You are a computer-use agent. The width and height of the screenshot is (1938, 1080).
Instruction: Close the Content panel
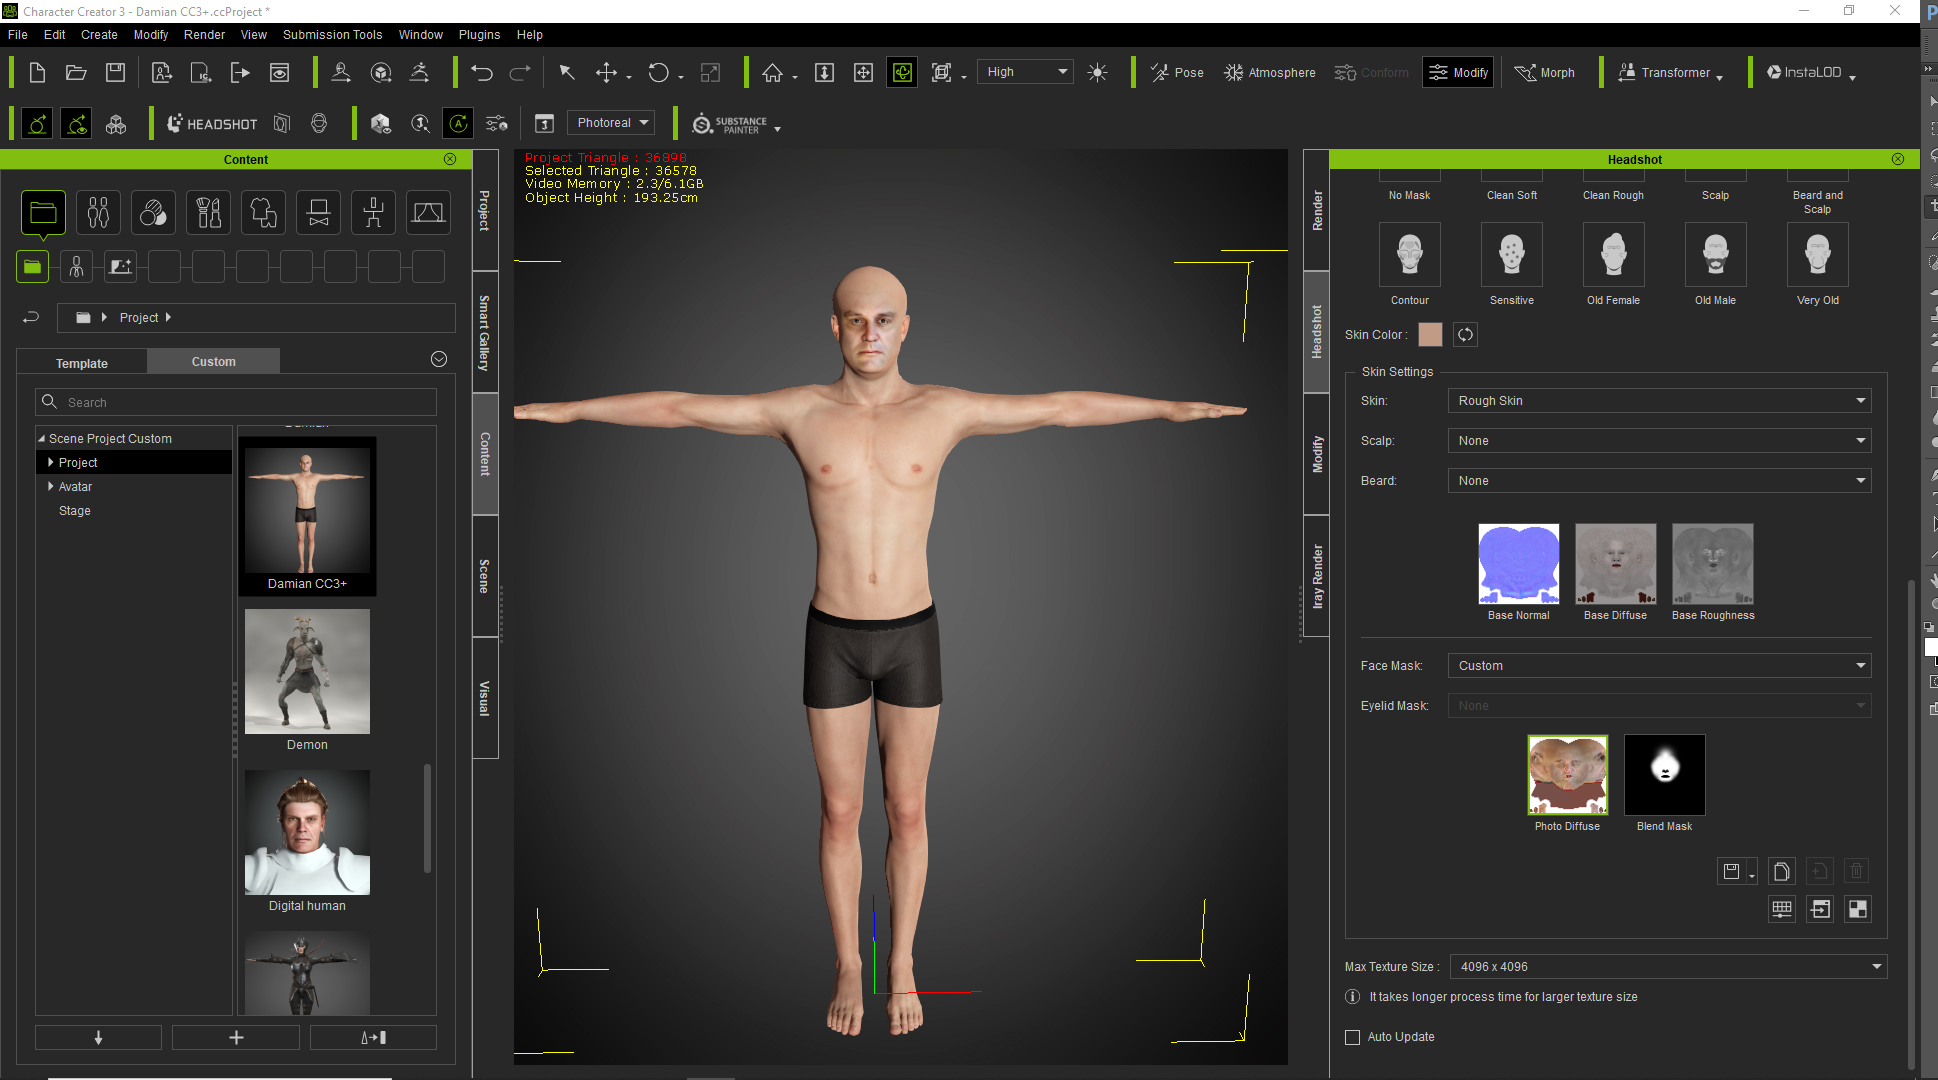pyautogui.click(x=450, y=159)
